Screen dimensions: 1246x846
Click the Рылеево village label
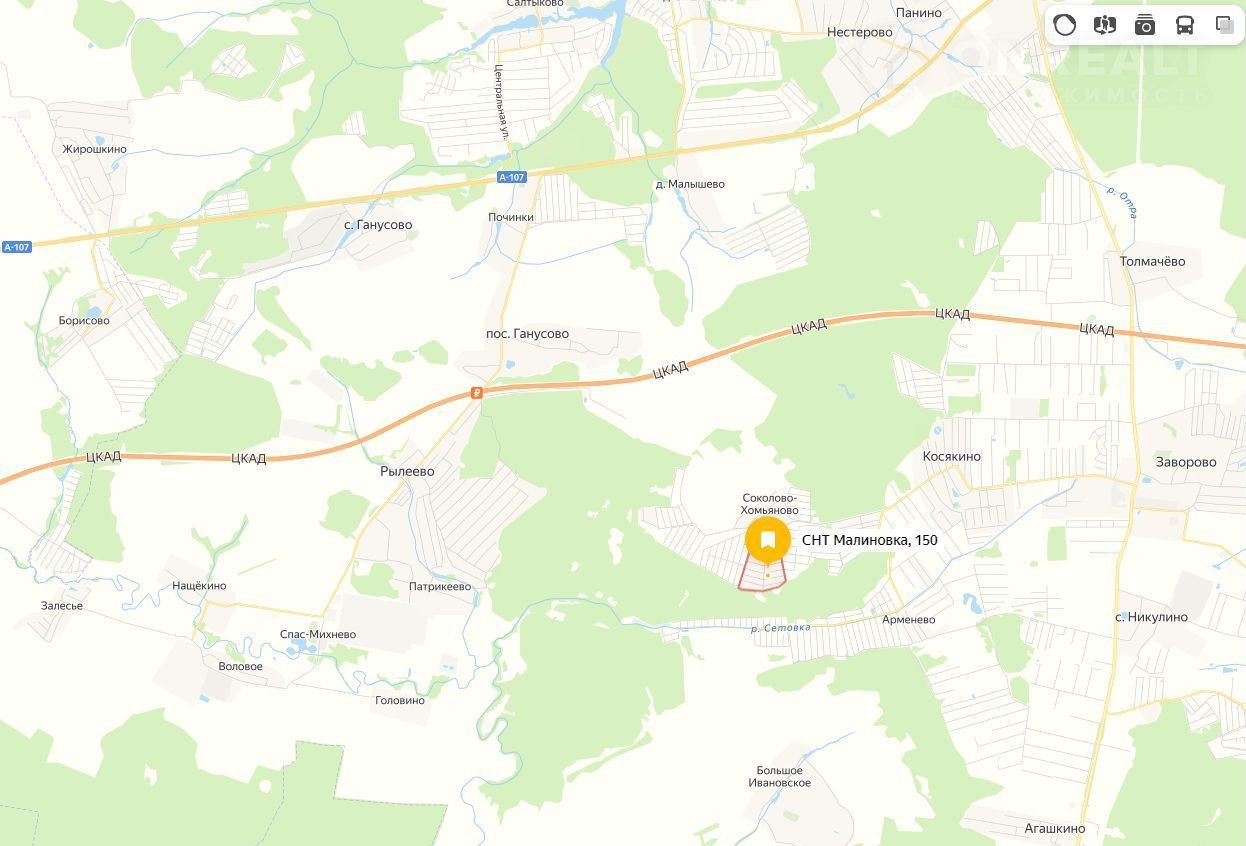coord(407,471)
